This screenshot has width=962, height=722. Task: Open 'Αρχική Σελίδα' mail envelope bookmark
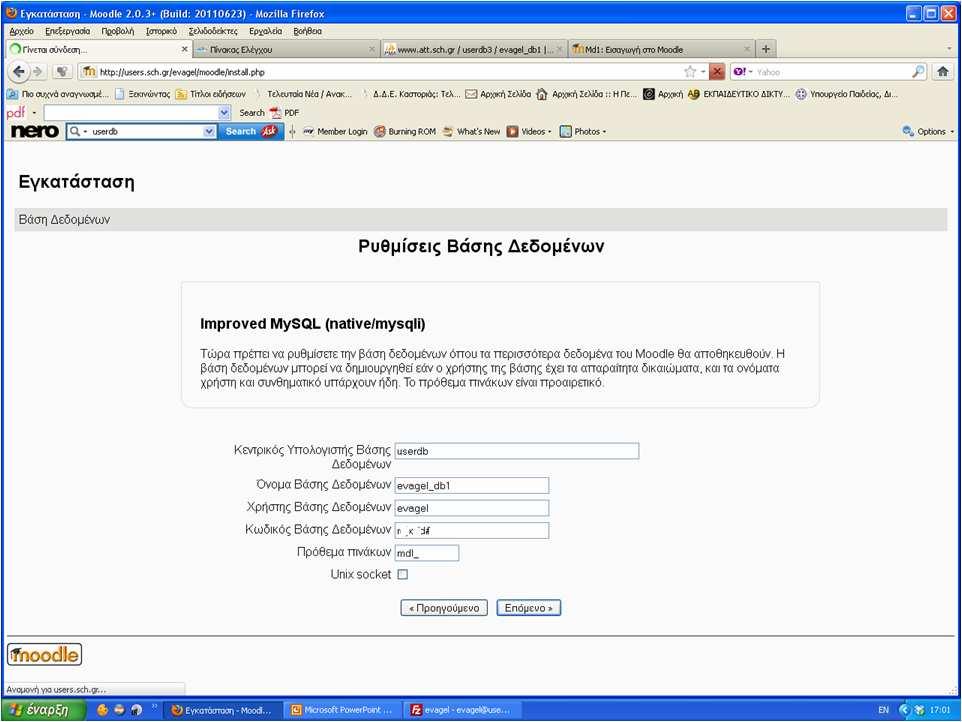point(498,94)
